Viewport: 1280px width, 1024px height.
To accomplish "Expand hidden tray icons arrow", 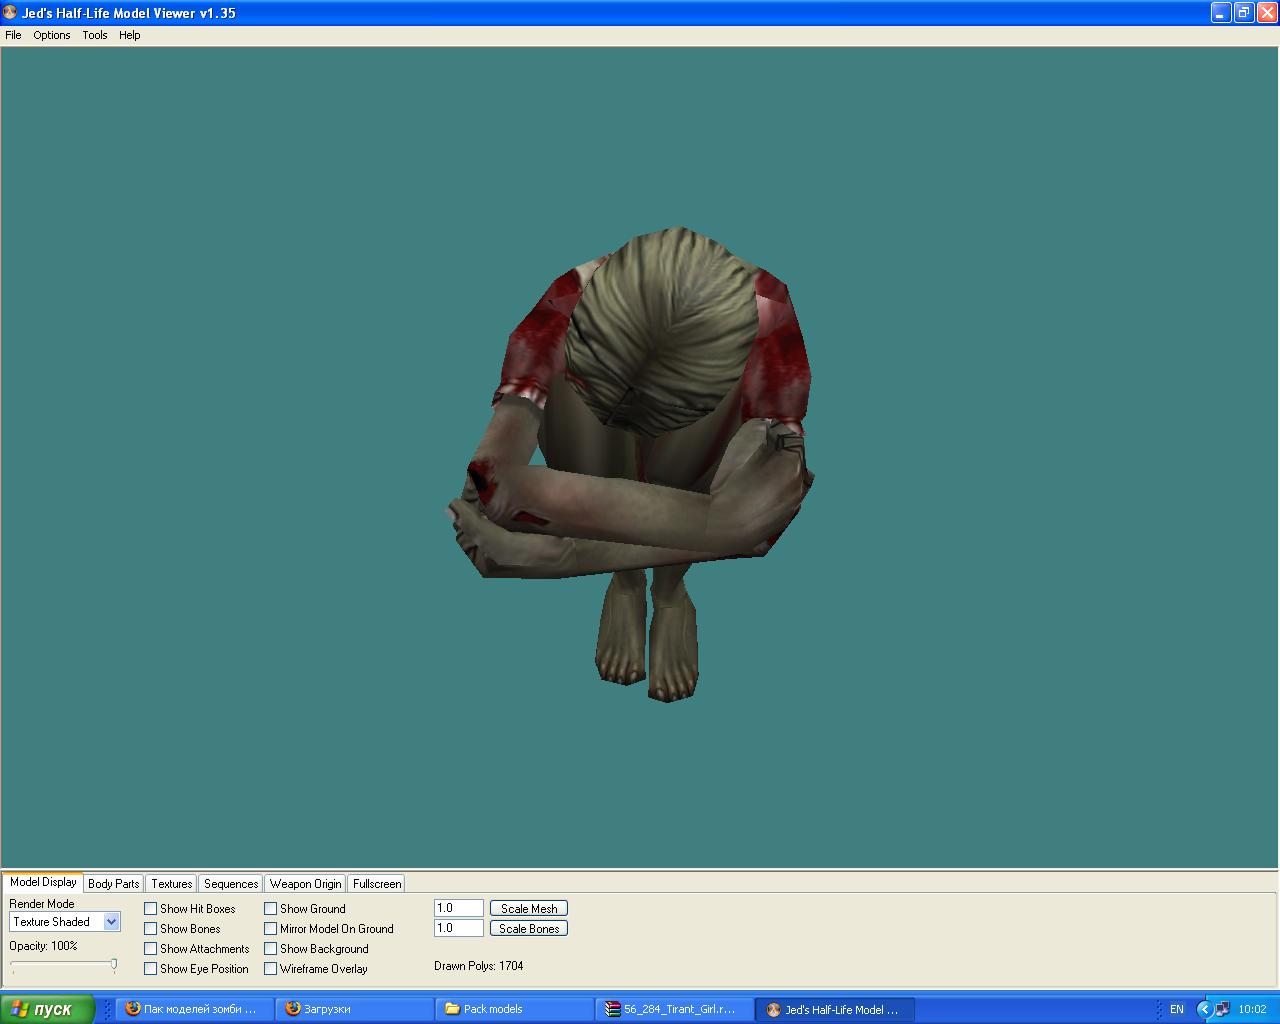I will pyautogui.click(x=1204, y=1010).
